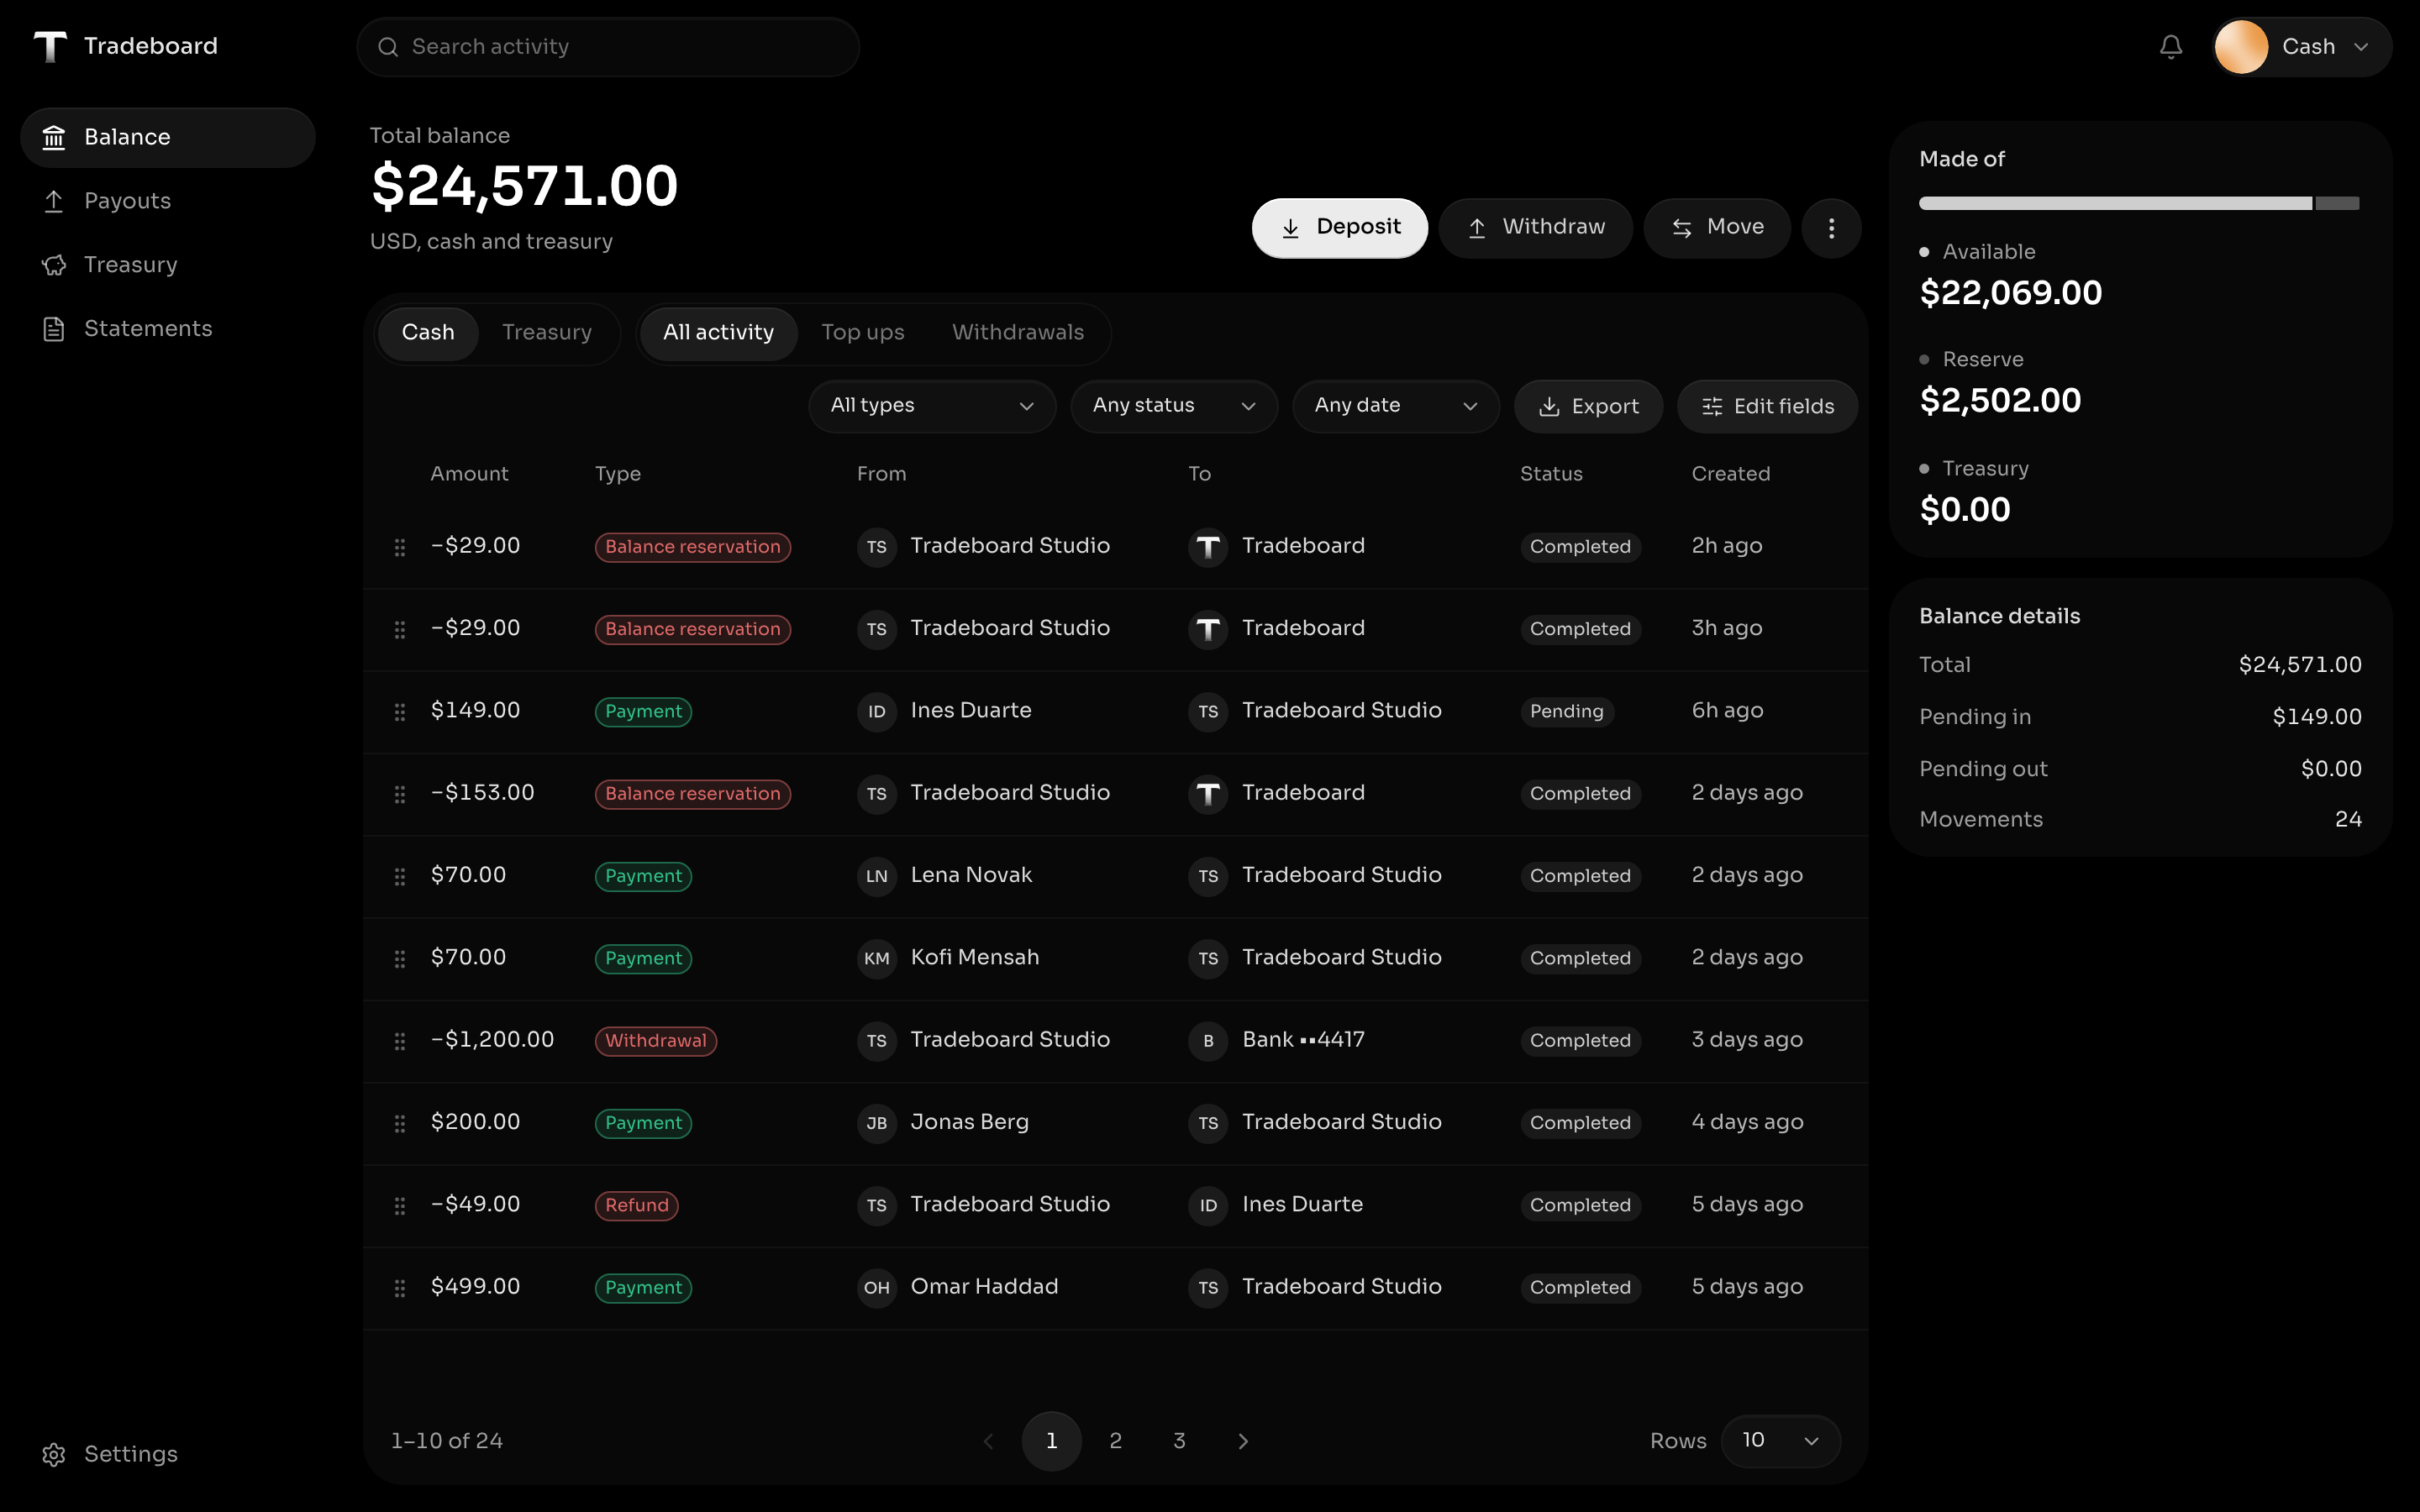Image resolution: width=2420 pixels, height=1512 pixels.
Task: Switch to the Withdrawals tab
Action: 1018,332
